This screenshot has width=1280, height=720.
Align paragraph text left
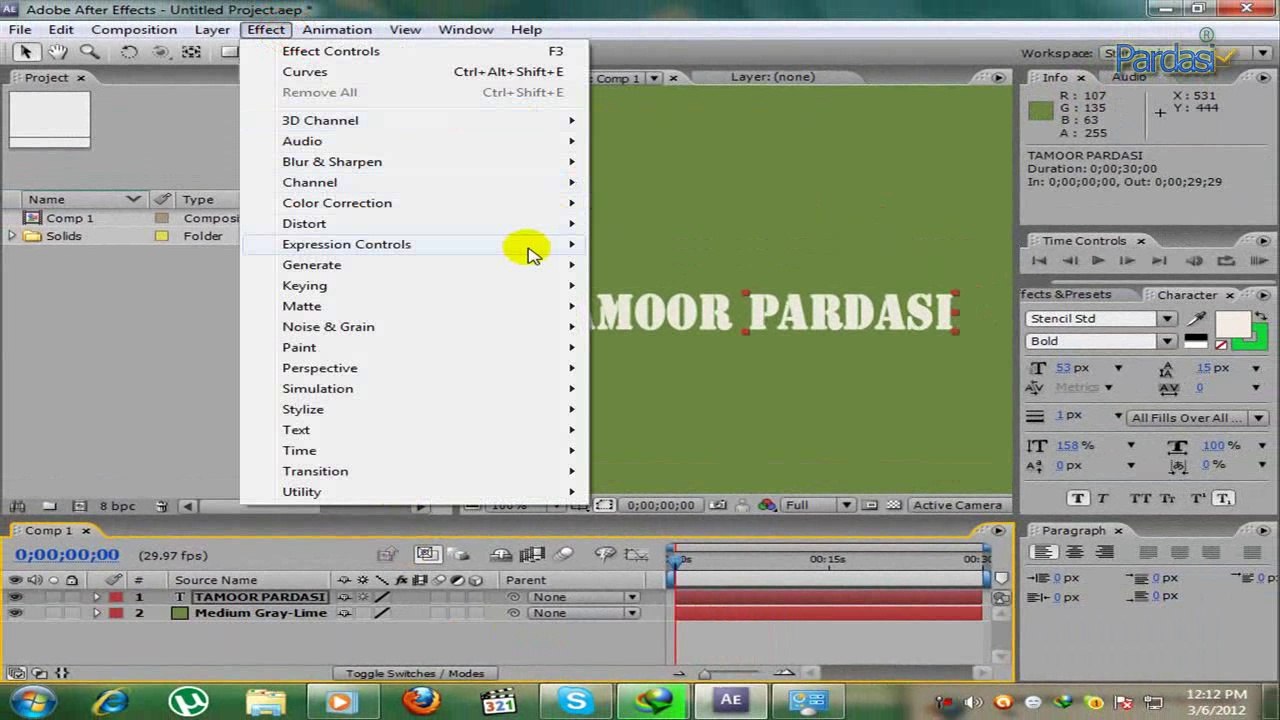point(1044,552)
